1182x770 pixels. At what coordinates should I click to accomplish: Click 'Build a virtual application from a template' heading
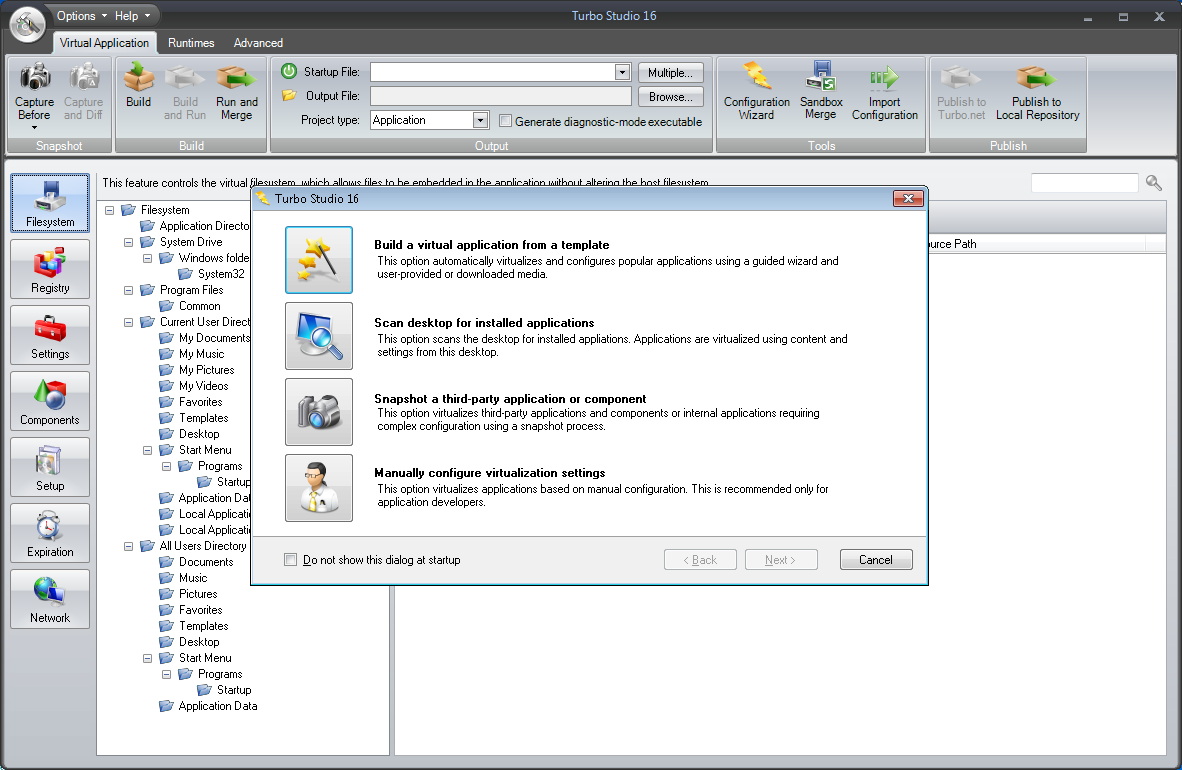point(491,245)
